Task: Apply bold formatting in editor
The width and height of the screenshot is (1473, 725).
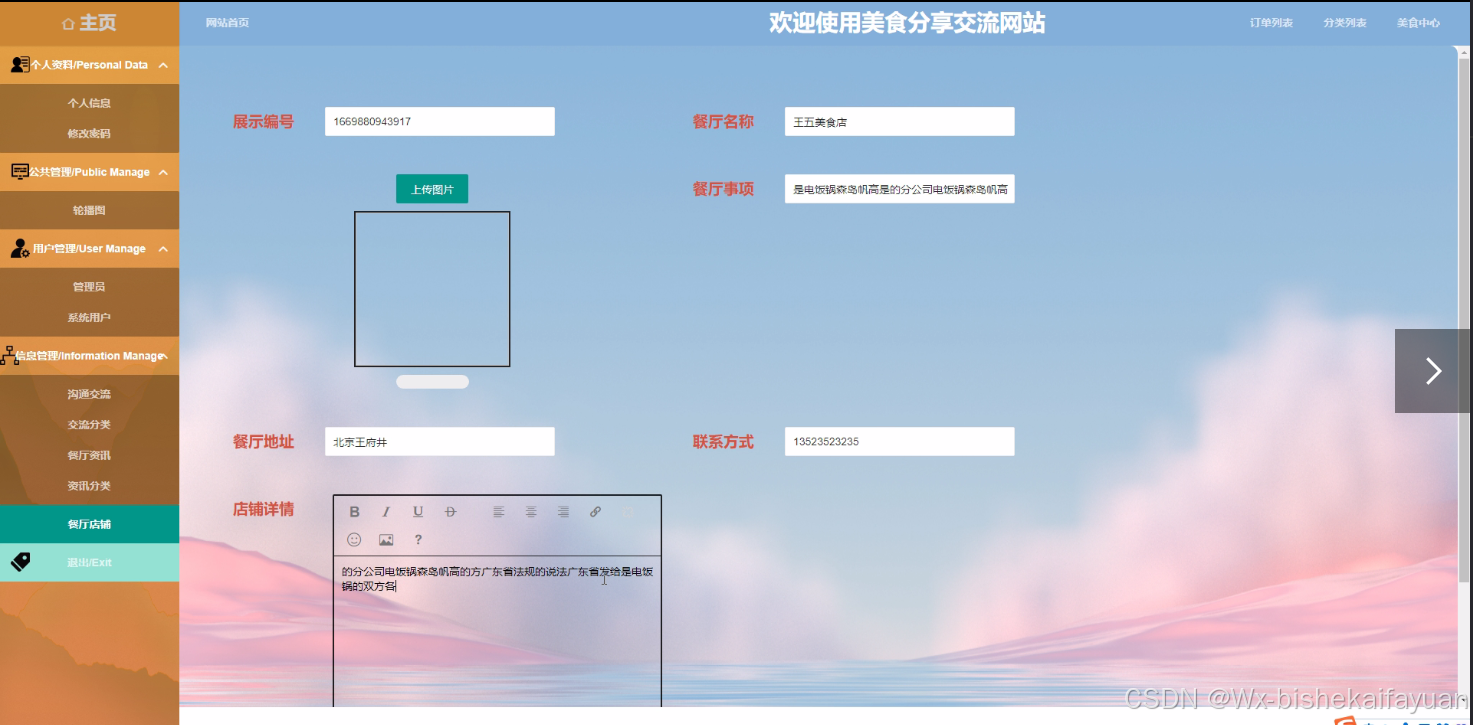Action: (354, 512)
